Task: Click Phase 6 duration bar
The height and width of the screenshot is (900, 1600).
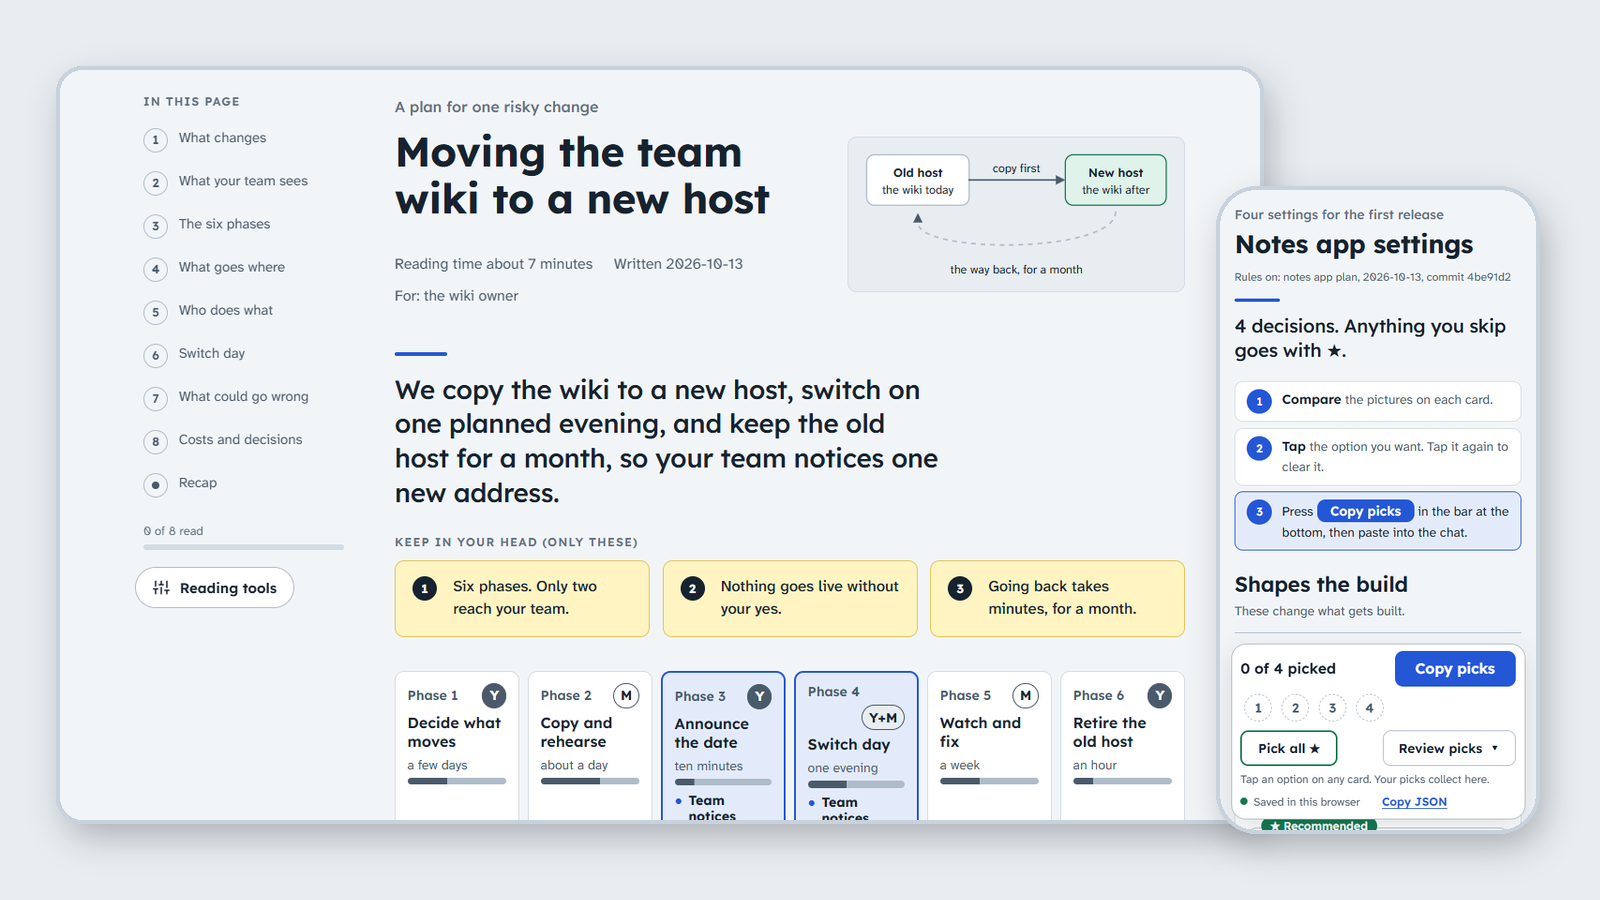Action: pos(1122,781)
